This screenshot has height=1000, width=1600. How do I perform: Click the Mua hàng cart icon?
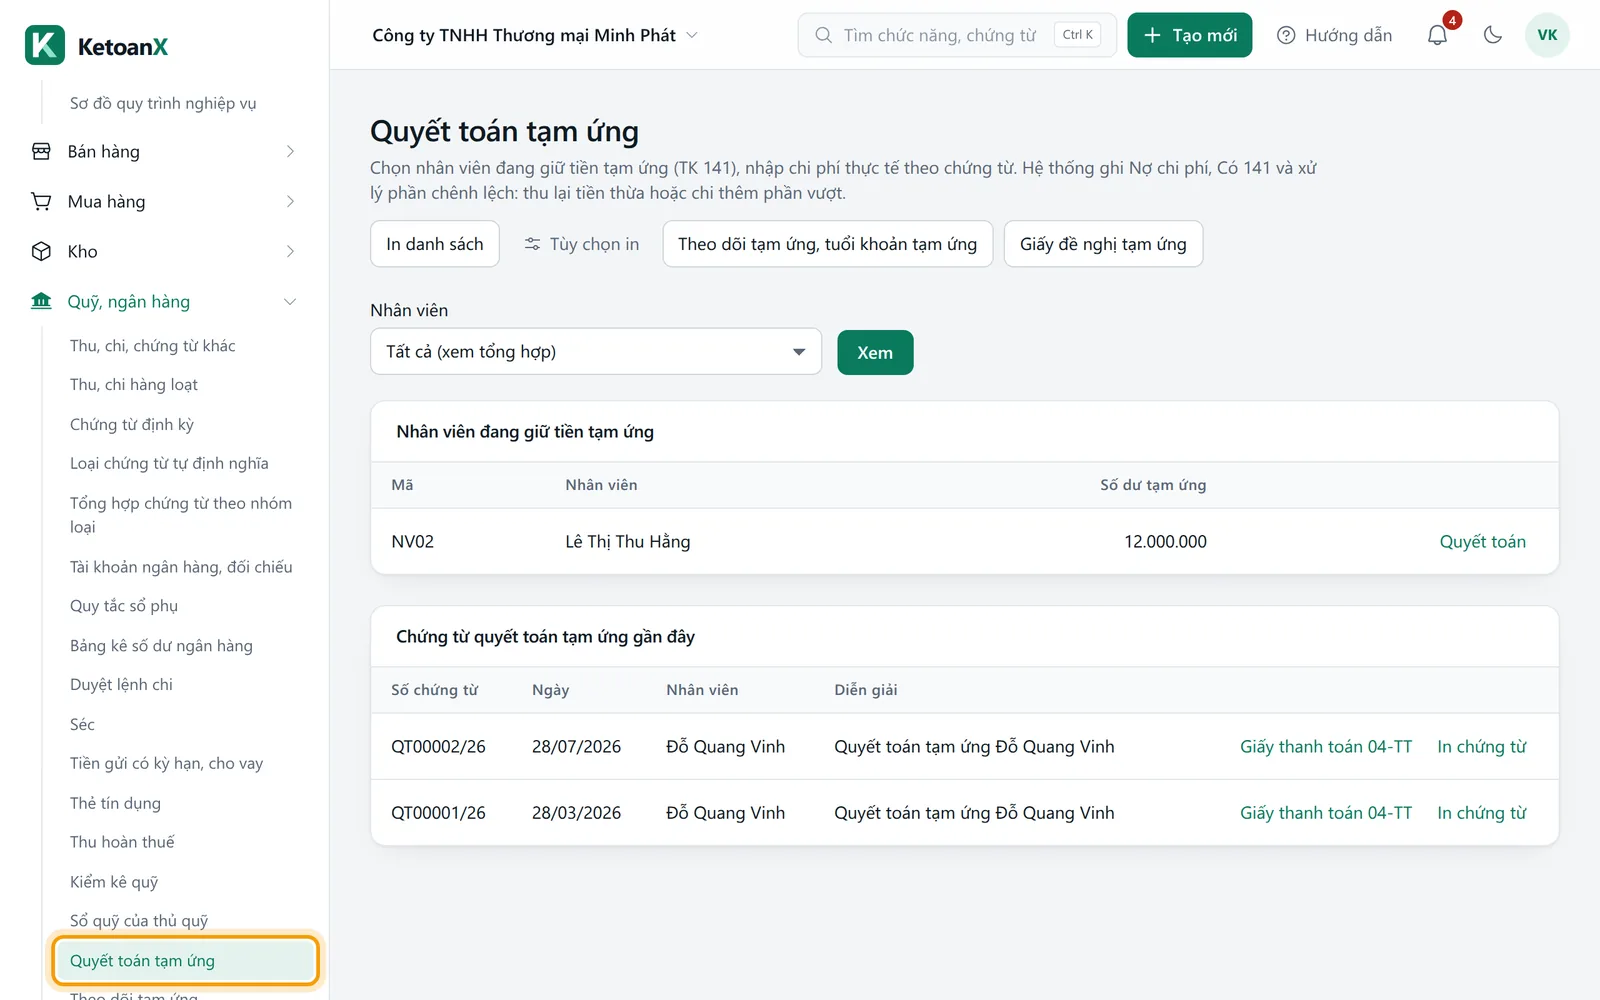[41, 202]
